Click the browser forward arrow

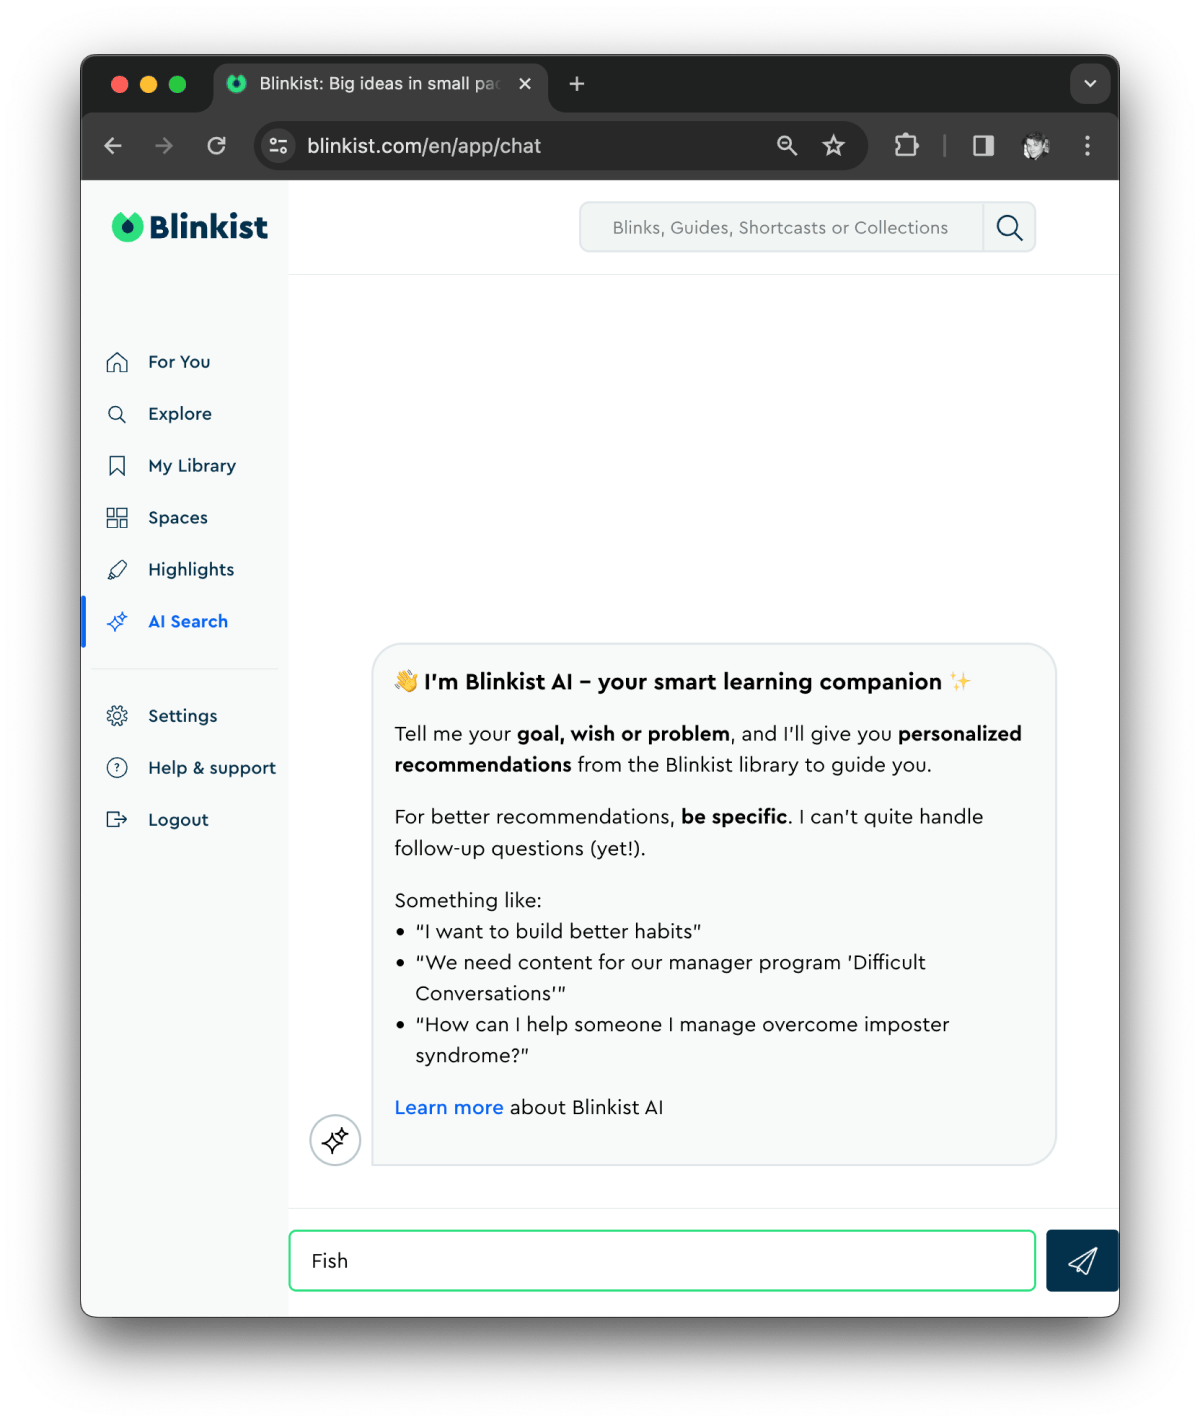click(164, 146)
